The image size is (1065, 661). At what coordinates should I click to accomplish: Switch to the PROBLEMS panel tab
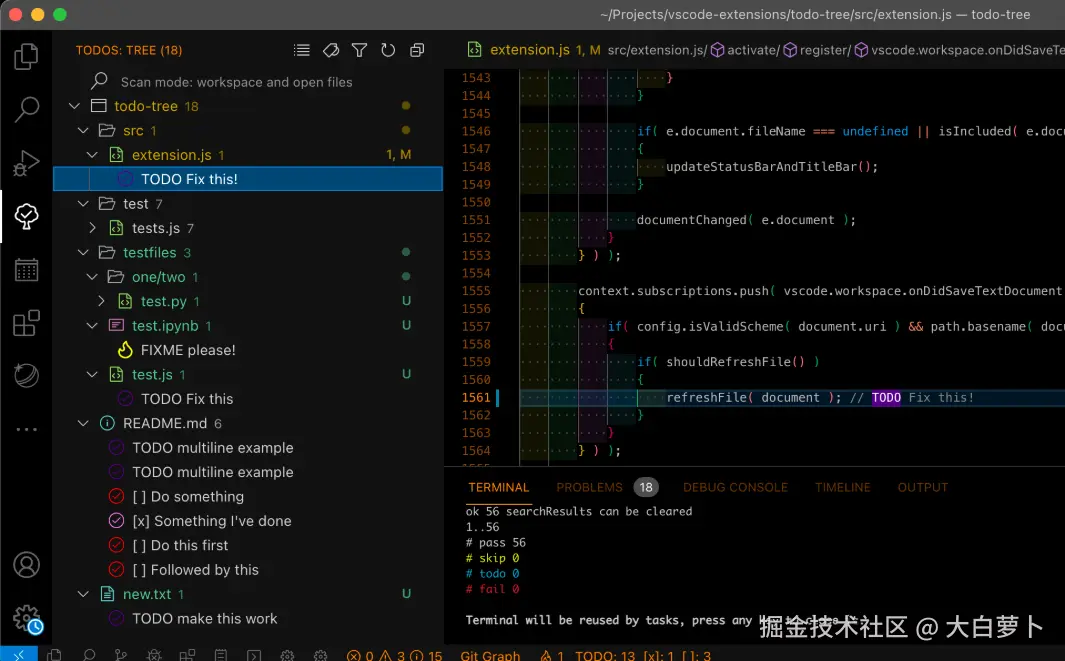[589, 487]
